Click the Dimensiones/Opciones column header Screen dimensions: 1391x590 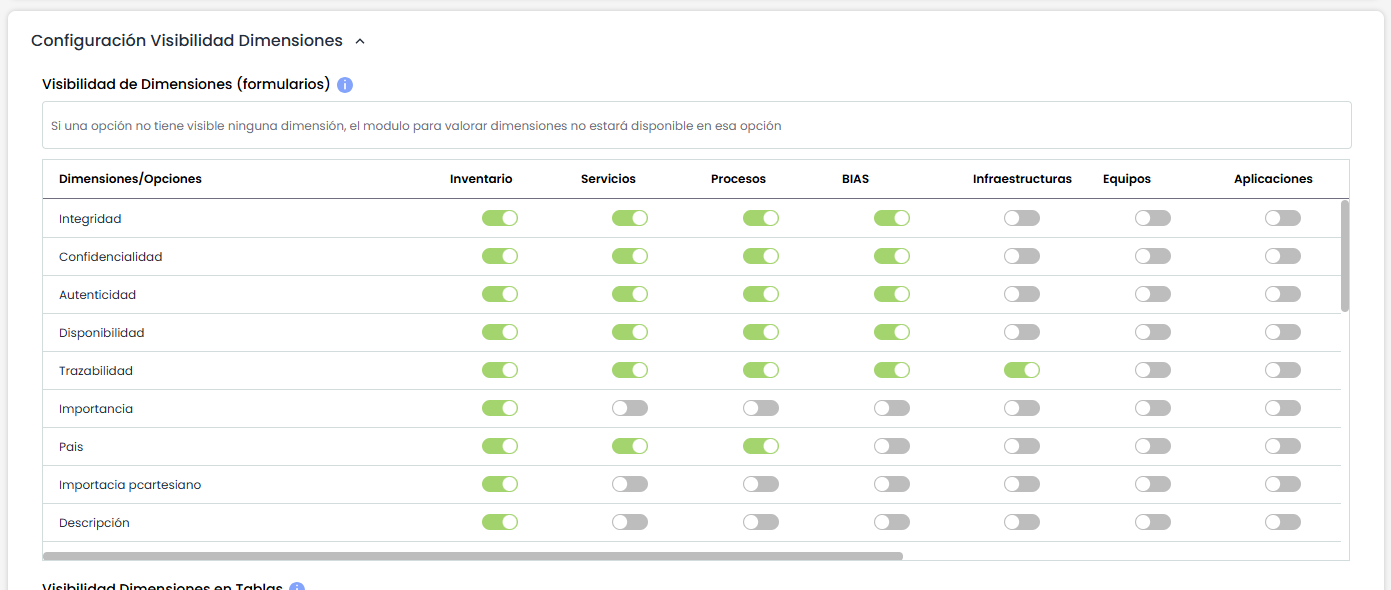pos(130,179)
